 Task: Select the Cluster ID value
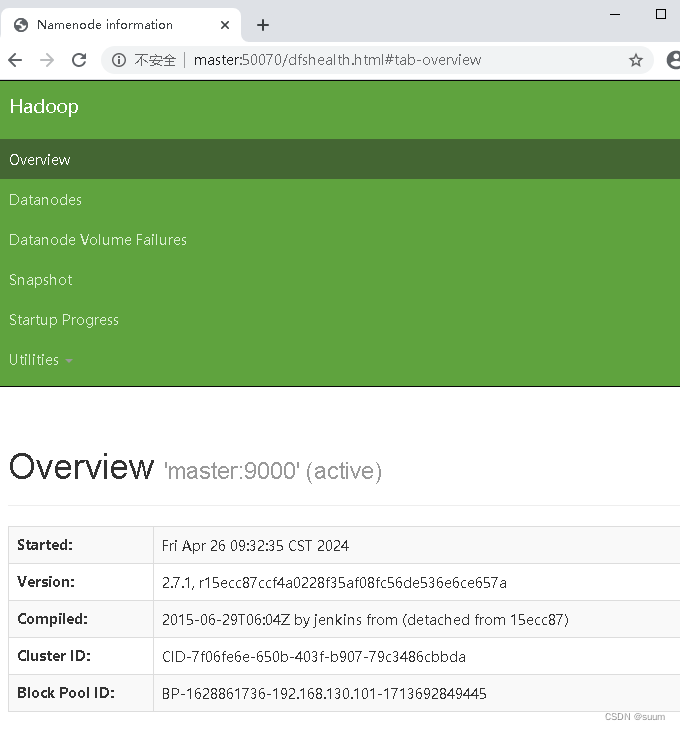314,656
